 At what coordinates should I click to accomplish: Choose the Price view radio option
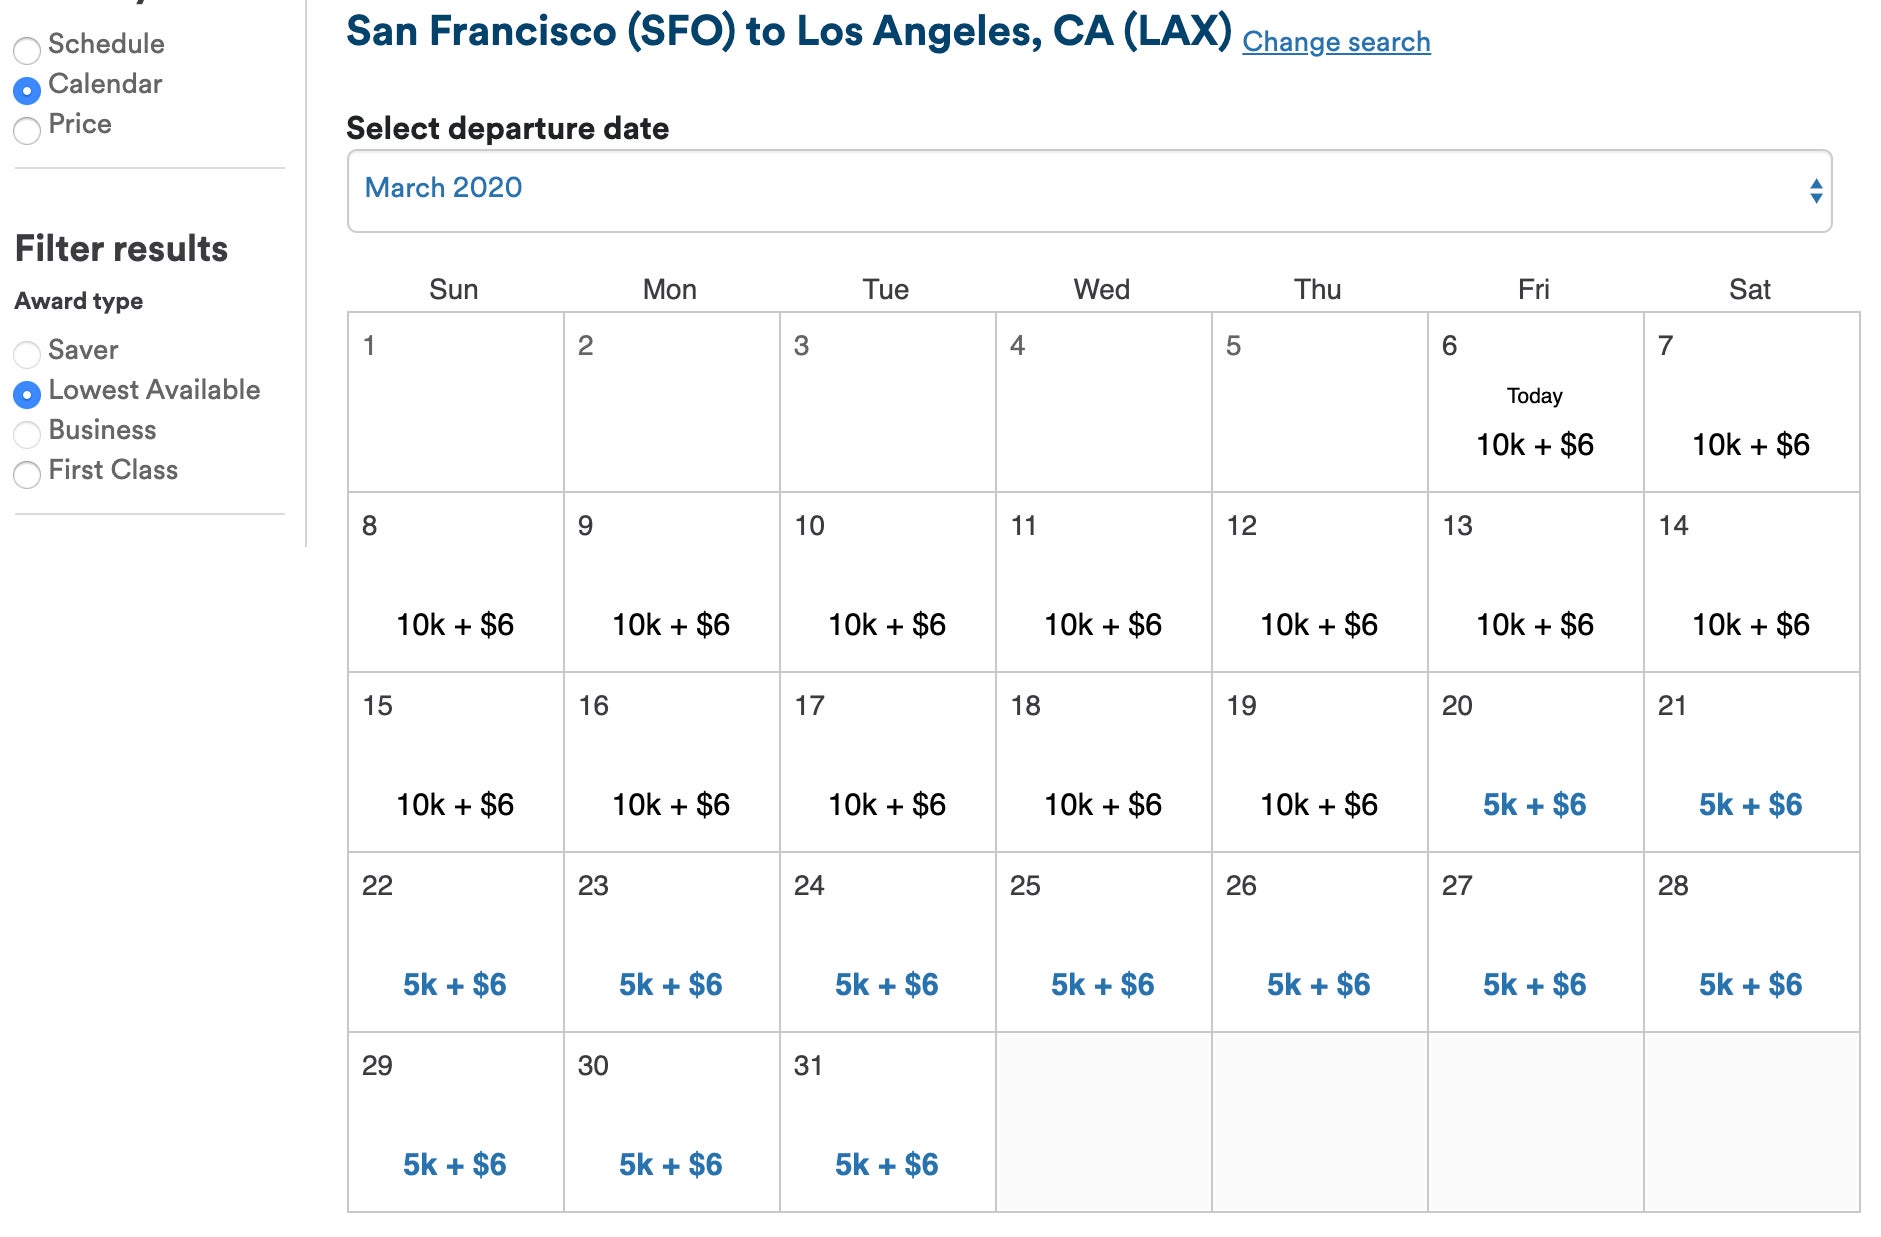pyautogui.click(x=27, y=130)
